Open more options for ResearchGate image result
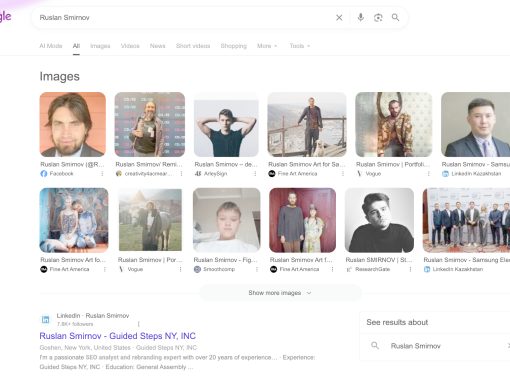 pyautogui.click(x=410, y=269)
